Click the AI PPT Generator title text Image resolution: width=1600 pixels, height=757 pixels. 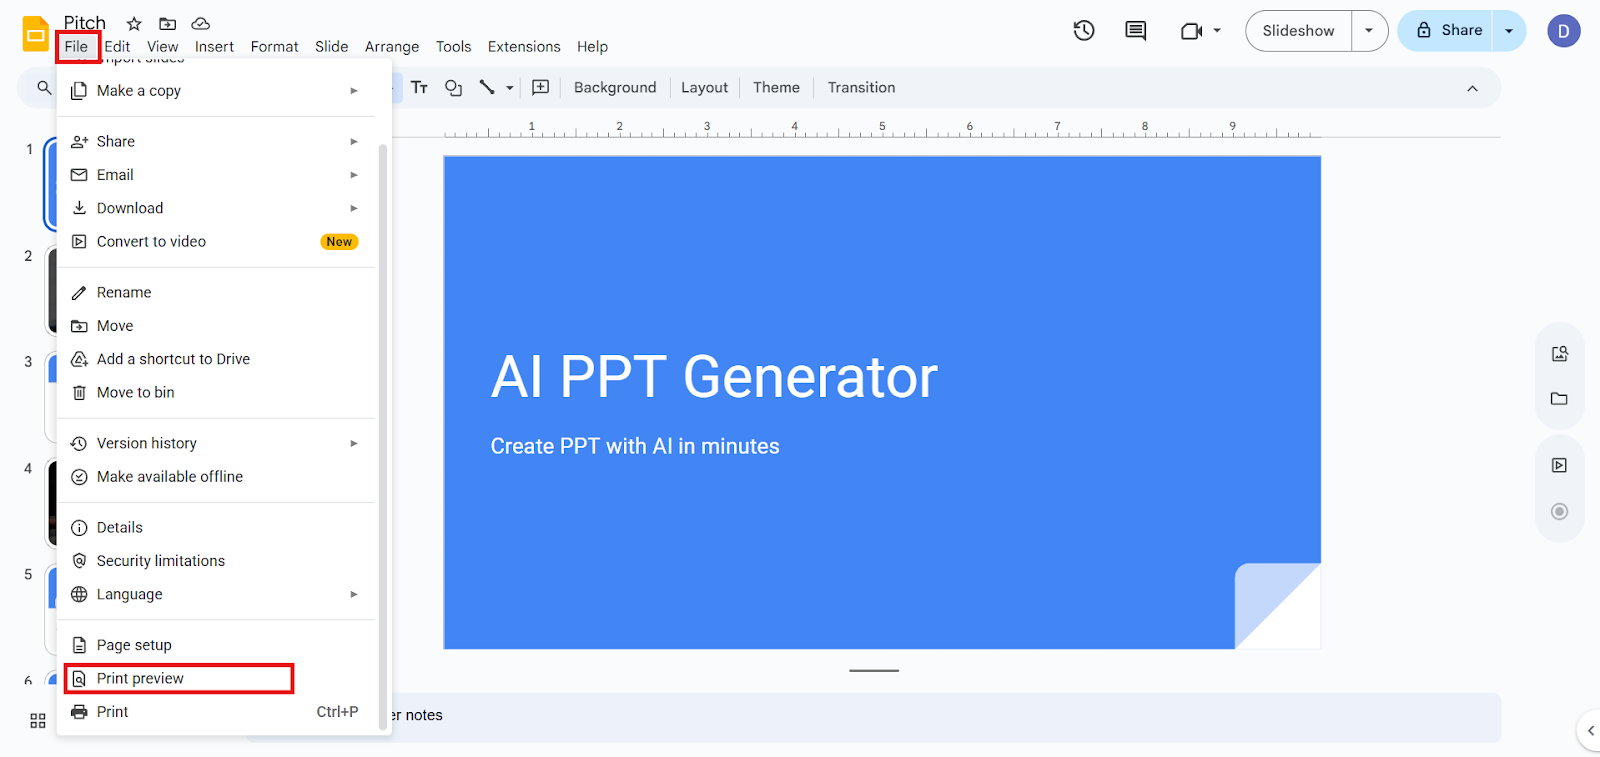[x=714, y=377]
